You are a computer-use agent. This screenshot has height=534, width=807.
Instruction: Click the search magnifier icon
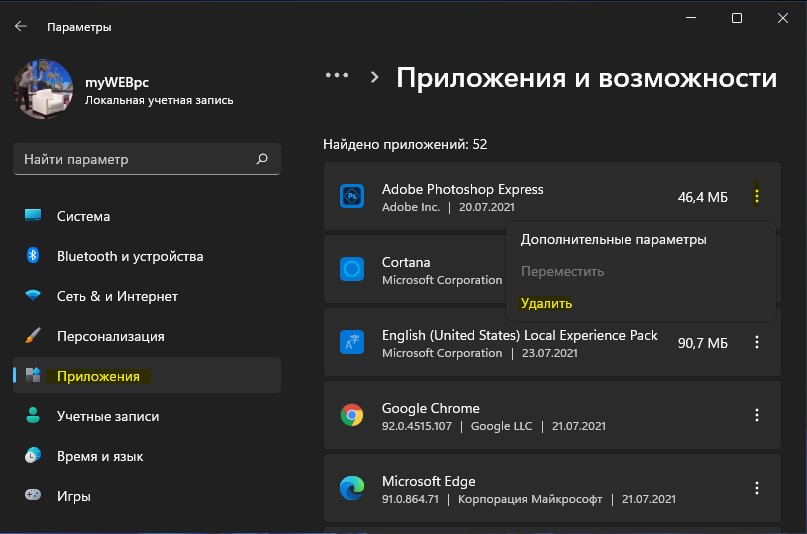(x=262, y=159)
